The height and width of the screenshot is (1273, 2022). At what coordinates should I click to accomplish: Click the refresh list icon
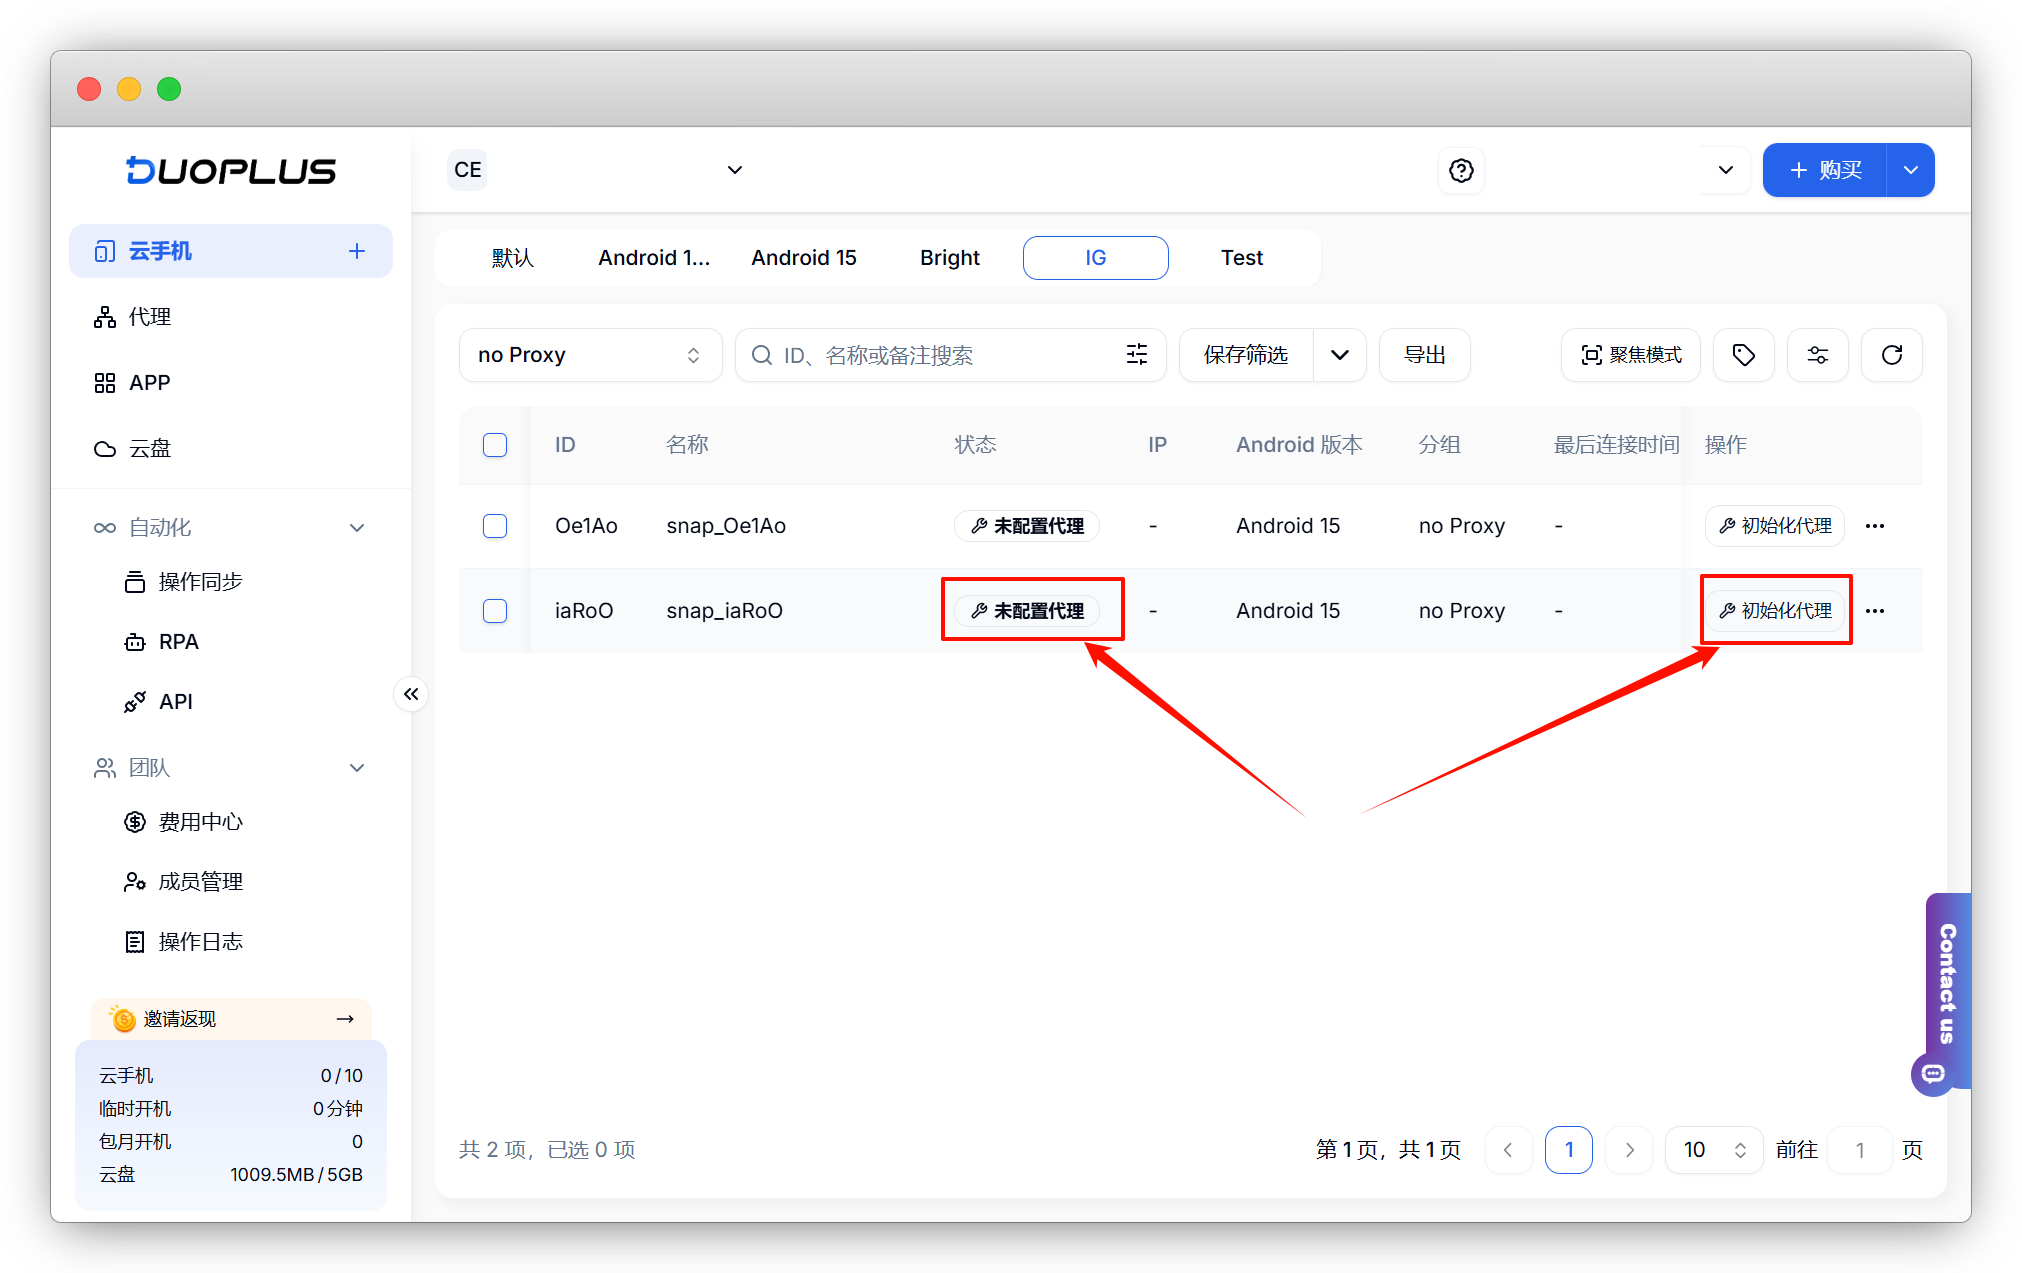(x=1891, y=355)
